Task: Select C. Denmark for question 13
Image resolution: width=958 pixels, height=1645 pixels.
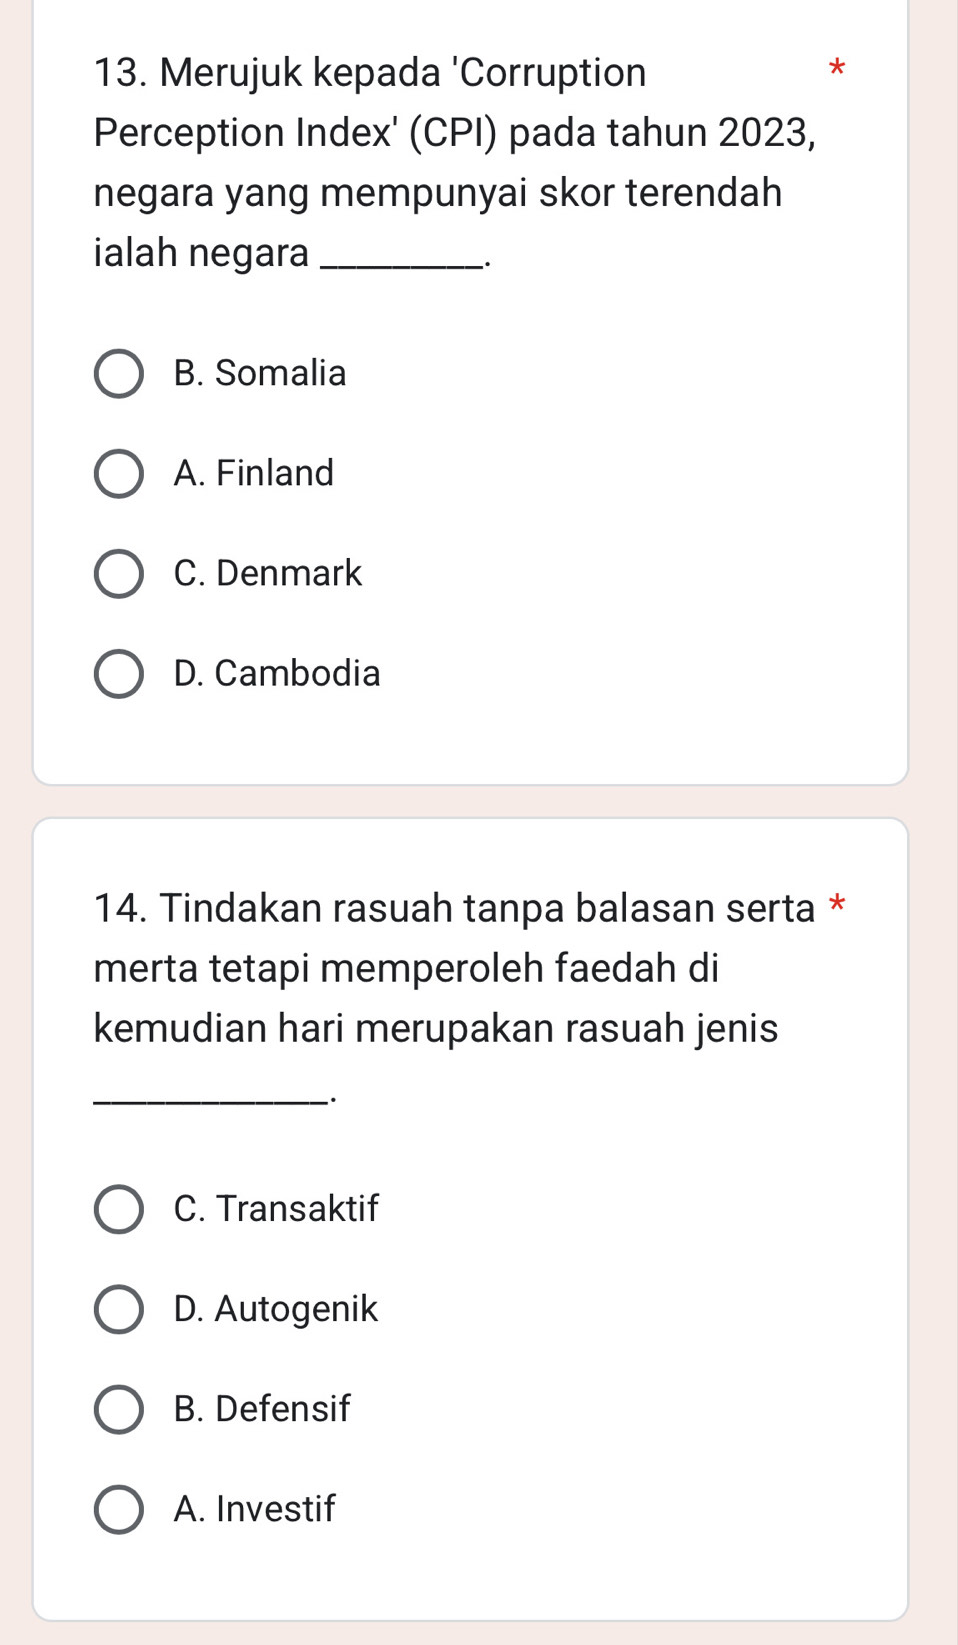Action: coord(117,573)
